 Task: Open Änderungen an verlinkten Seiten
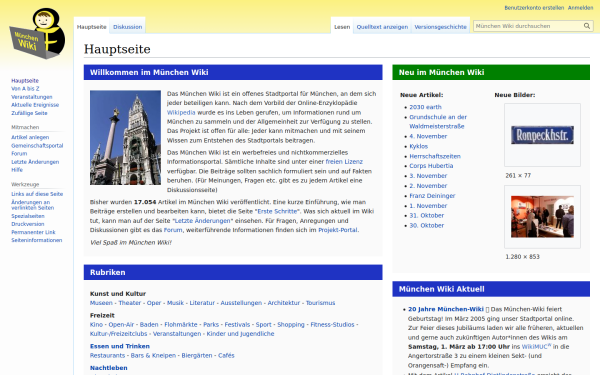tap(33, 205)
